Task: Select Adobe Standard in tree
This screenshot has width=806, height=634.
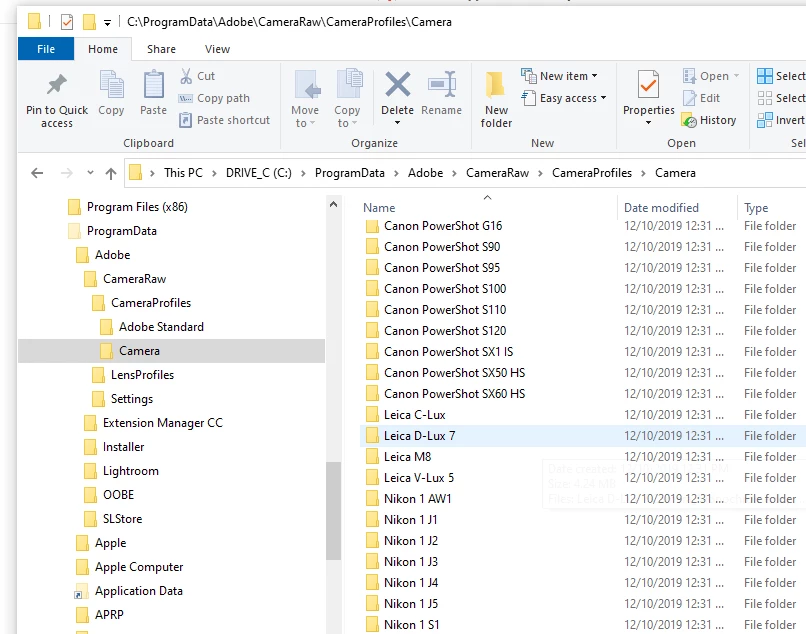Action: [x=161, y=327]
